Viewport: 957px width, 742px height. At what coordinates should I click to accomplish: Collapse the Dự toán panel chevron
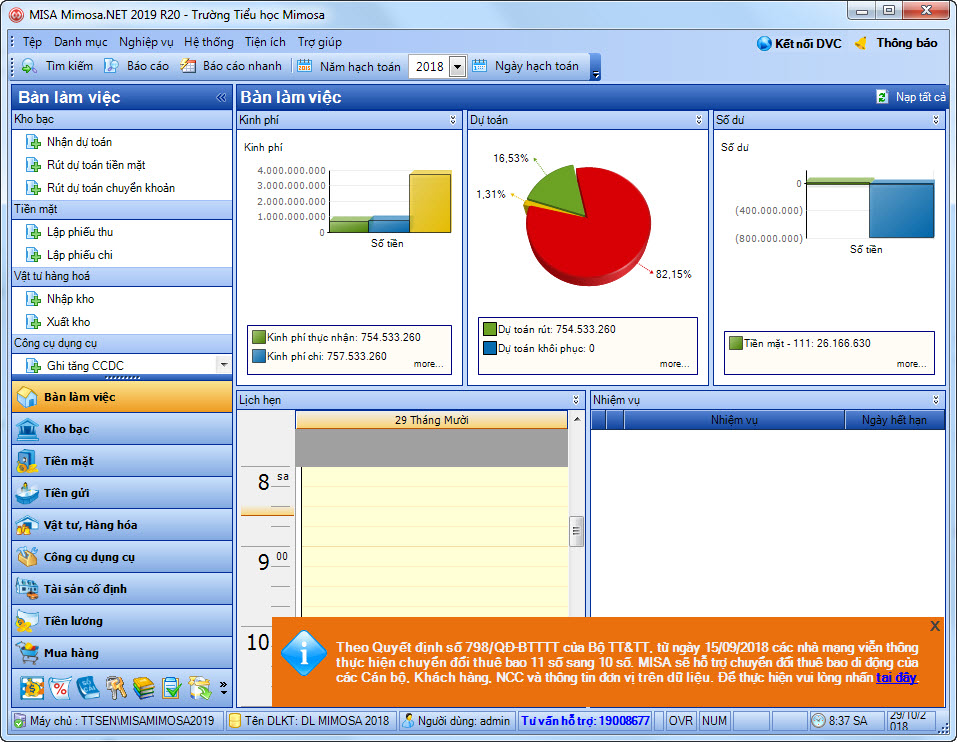pos(699,120)
